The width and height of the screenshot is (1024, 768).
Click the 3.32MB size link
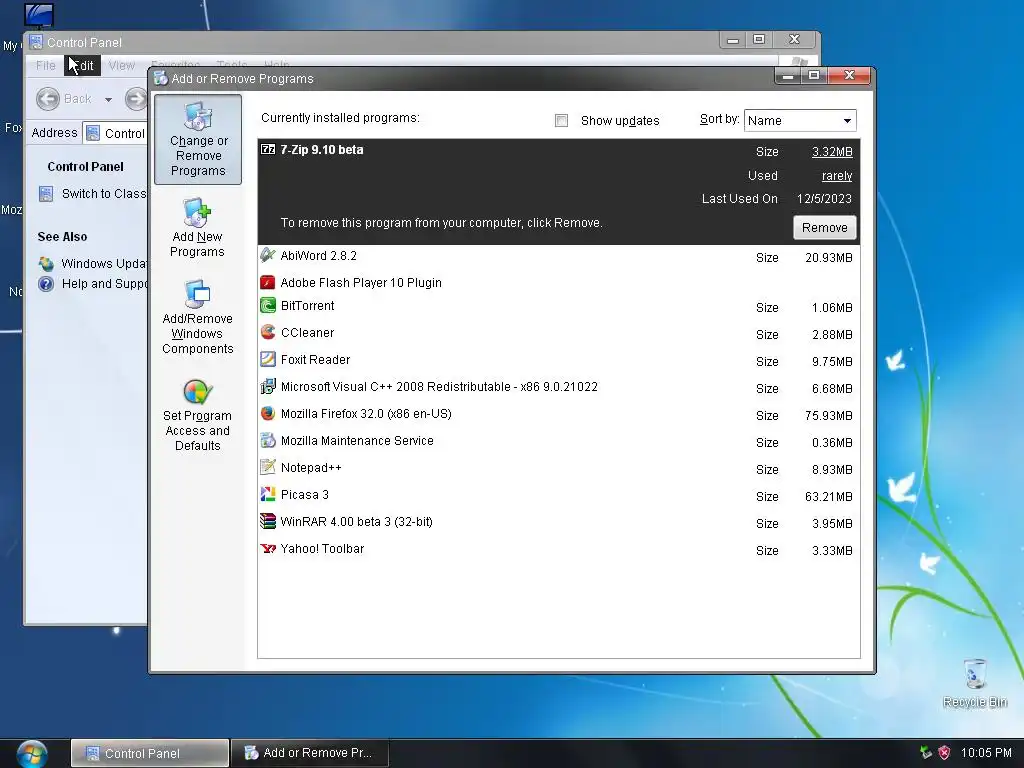tap(832, 152)
